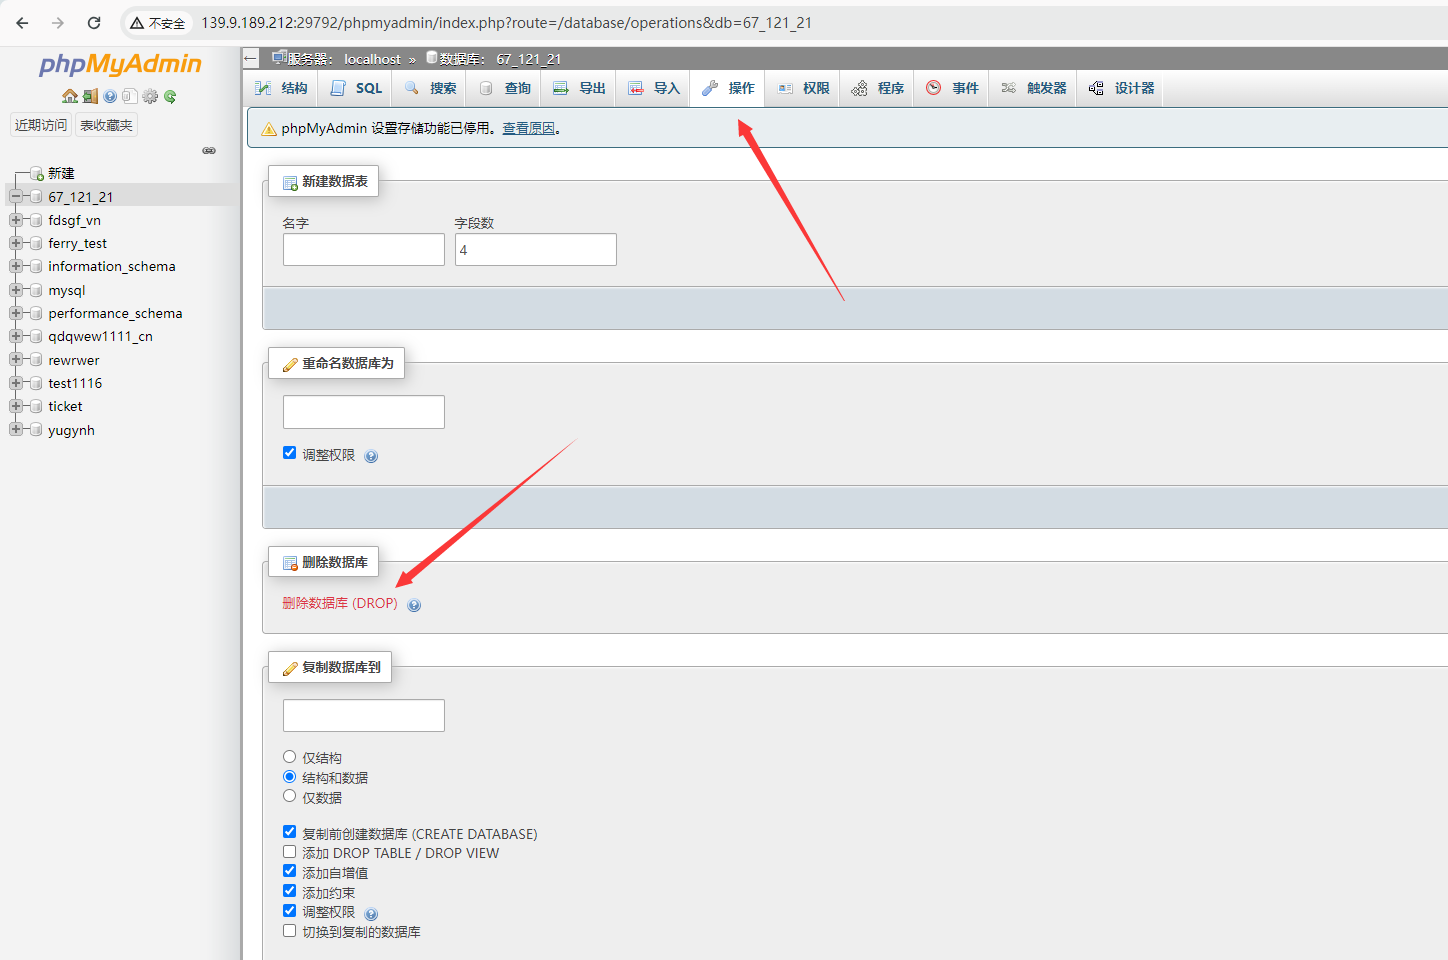Open help icon beside copy 调整权限

(x=371, y=914)
